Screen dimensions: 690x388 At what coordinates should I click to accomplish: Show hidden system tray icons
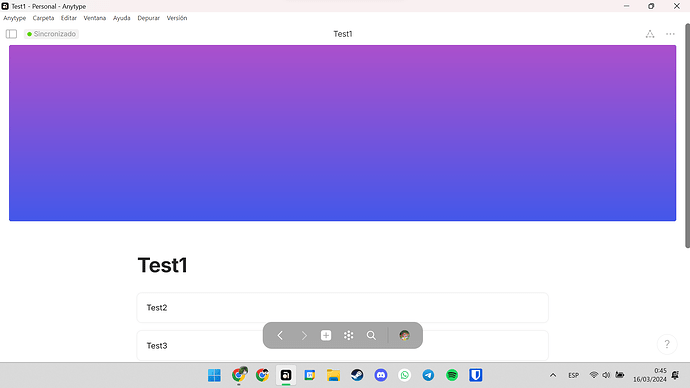tap(553, 375)
